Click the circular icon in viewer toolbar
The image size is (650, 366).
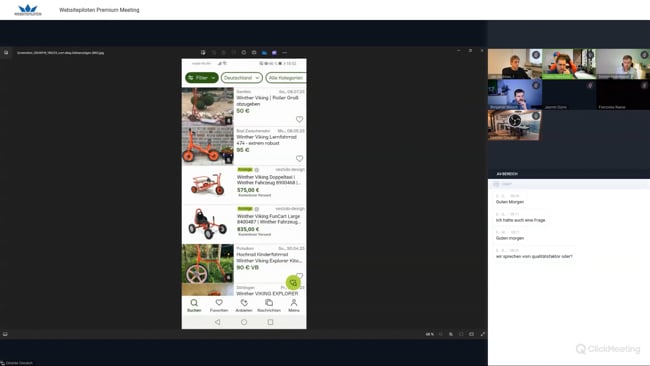pyautogui.click(x=244, y=53)
